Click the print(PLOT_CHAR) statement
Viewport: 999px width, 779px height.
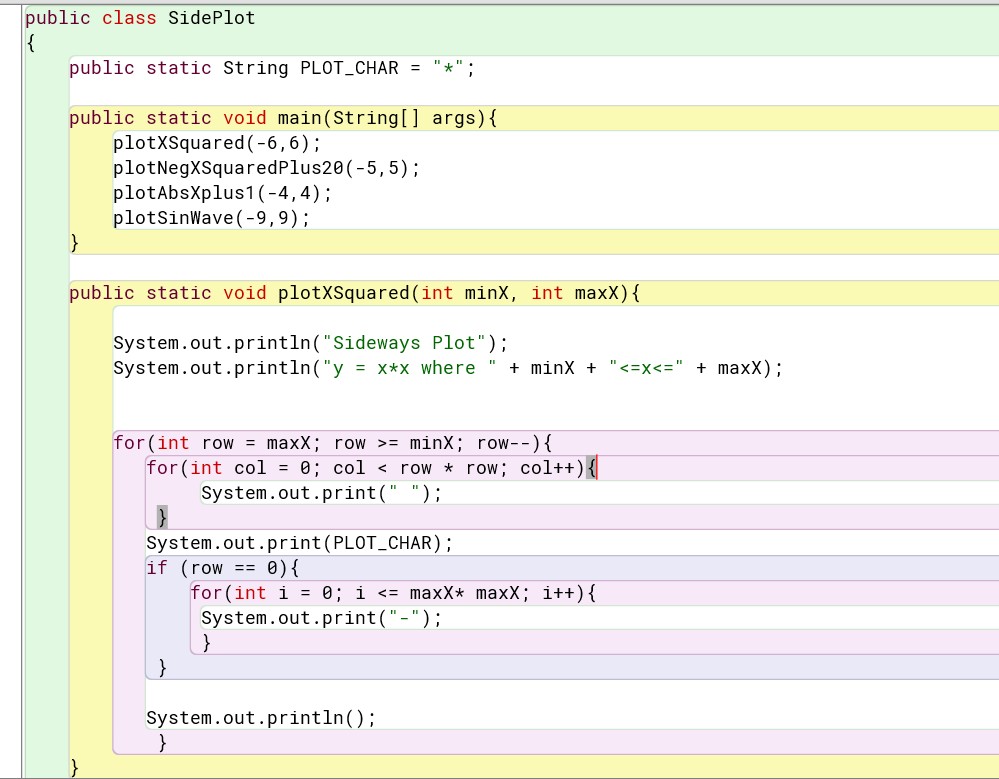point(298,542)
